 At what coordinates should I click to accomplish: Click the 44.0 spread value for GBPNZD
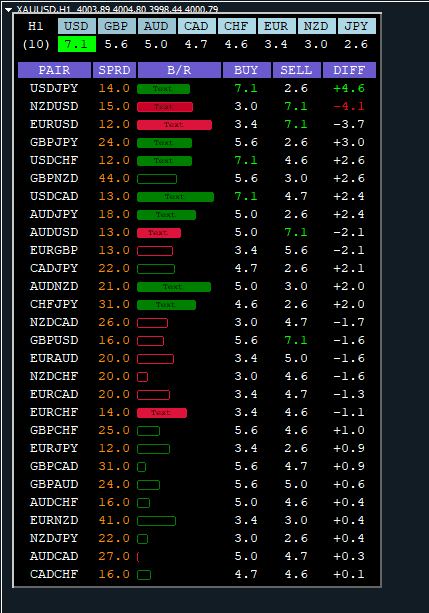tap(114, 178)
